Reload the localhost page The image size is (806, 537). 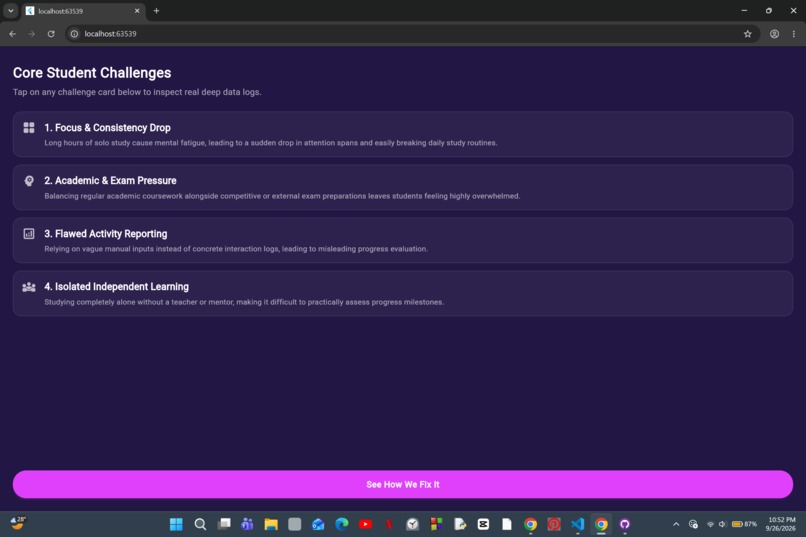coord(51,34)
